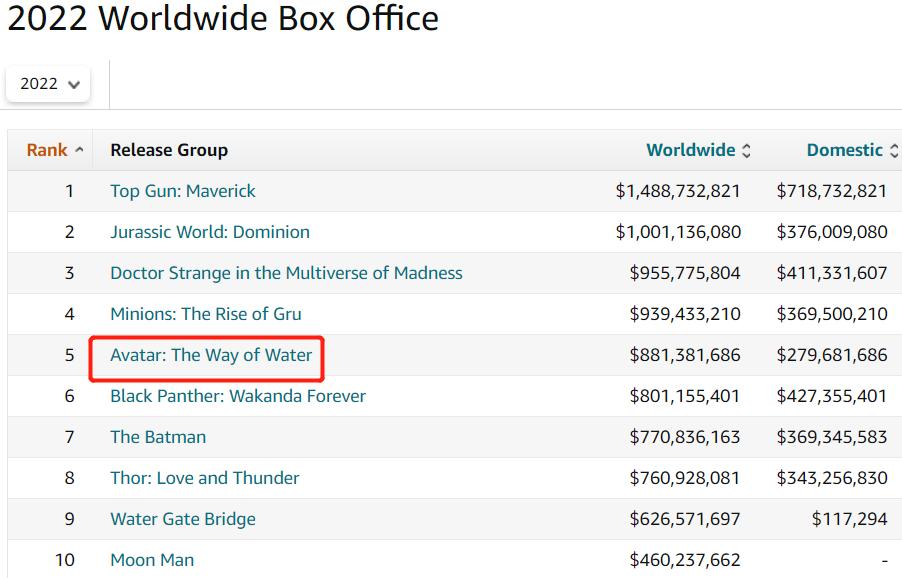Open Water Gate Bridge page
The image size is (902, 578).
tap(183, 519)
